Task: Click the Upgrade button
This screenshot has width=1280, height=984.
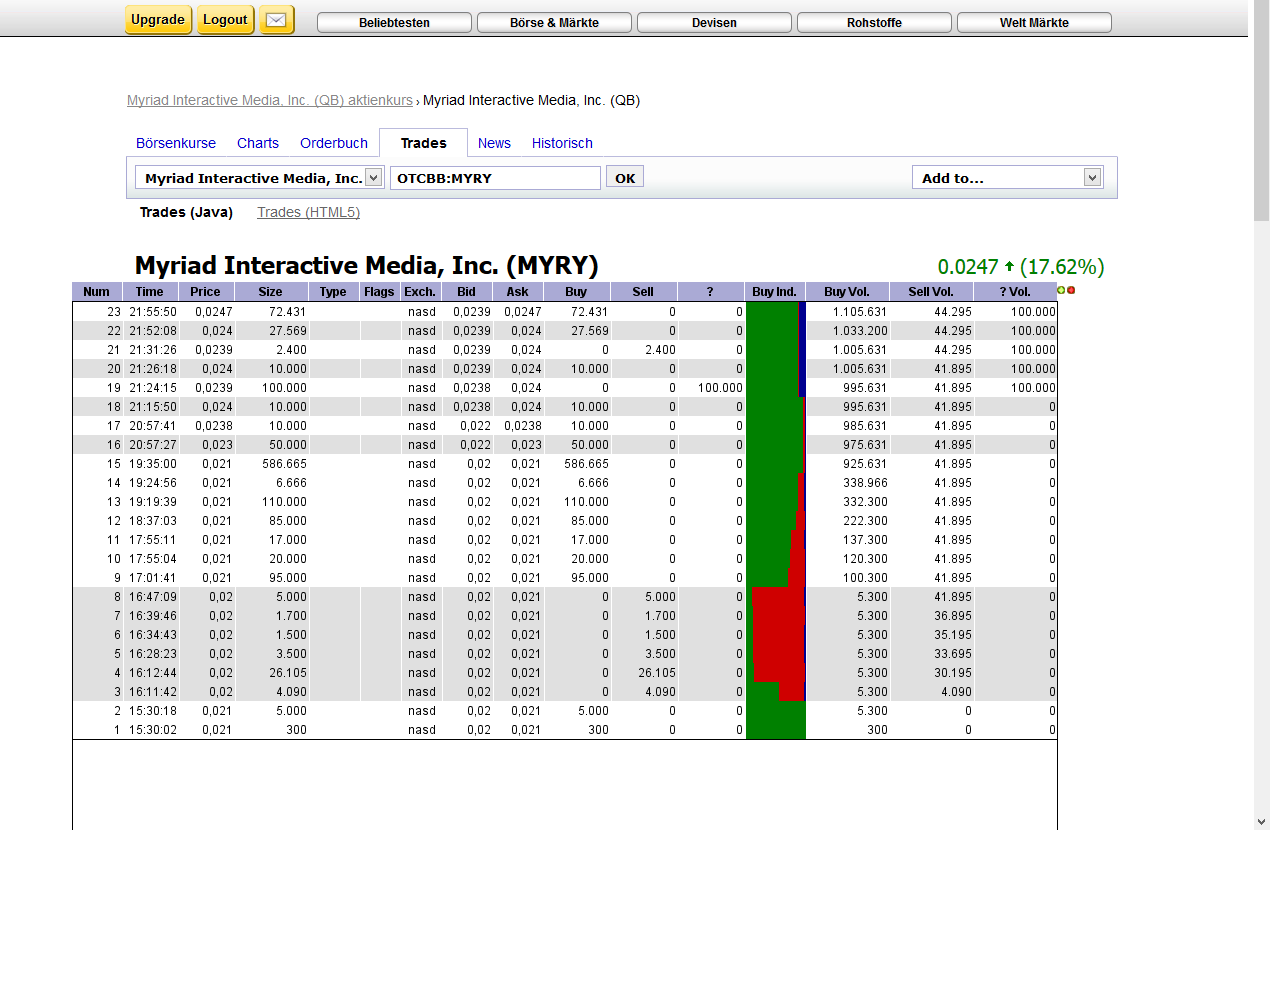Action: pyautogui.click(x=158, y=20)
